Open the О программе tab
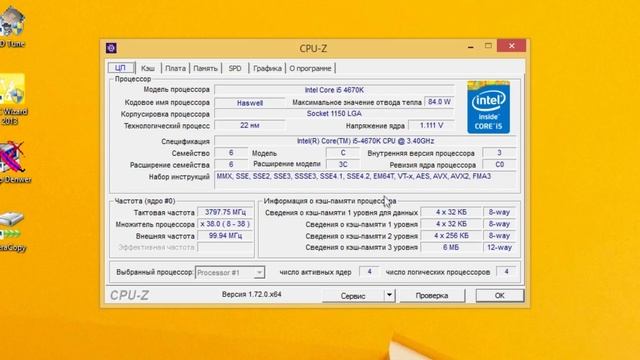640x360 pixels. [x=311, y=68]
